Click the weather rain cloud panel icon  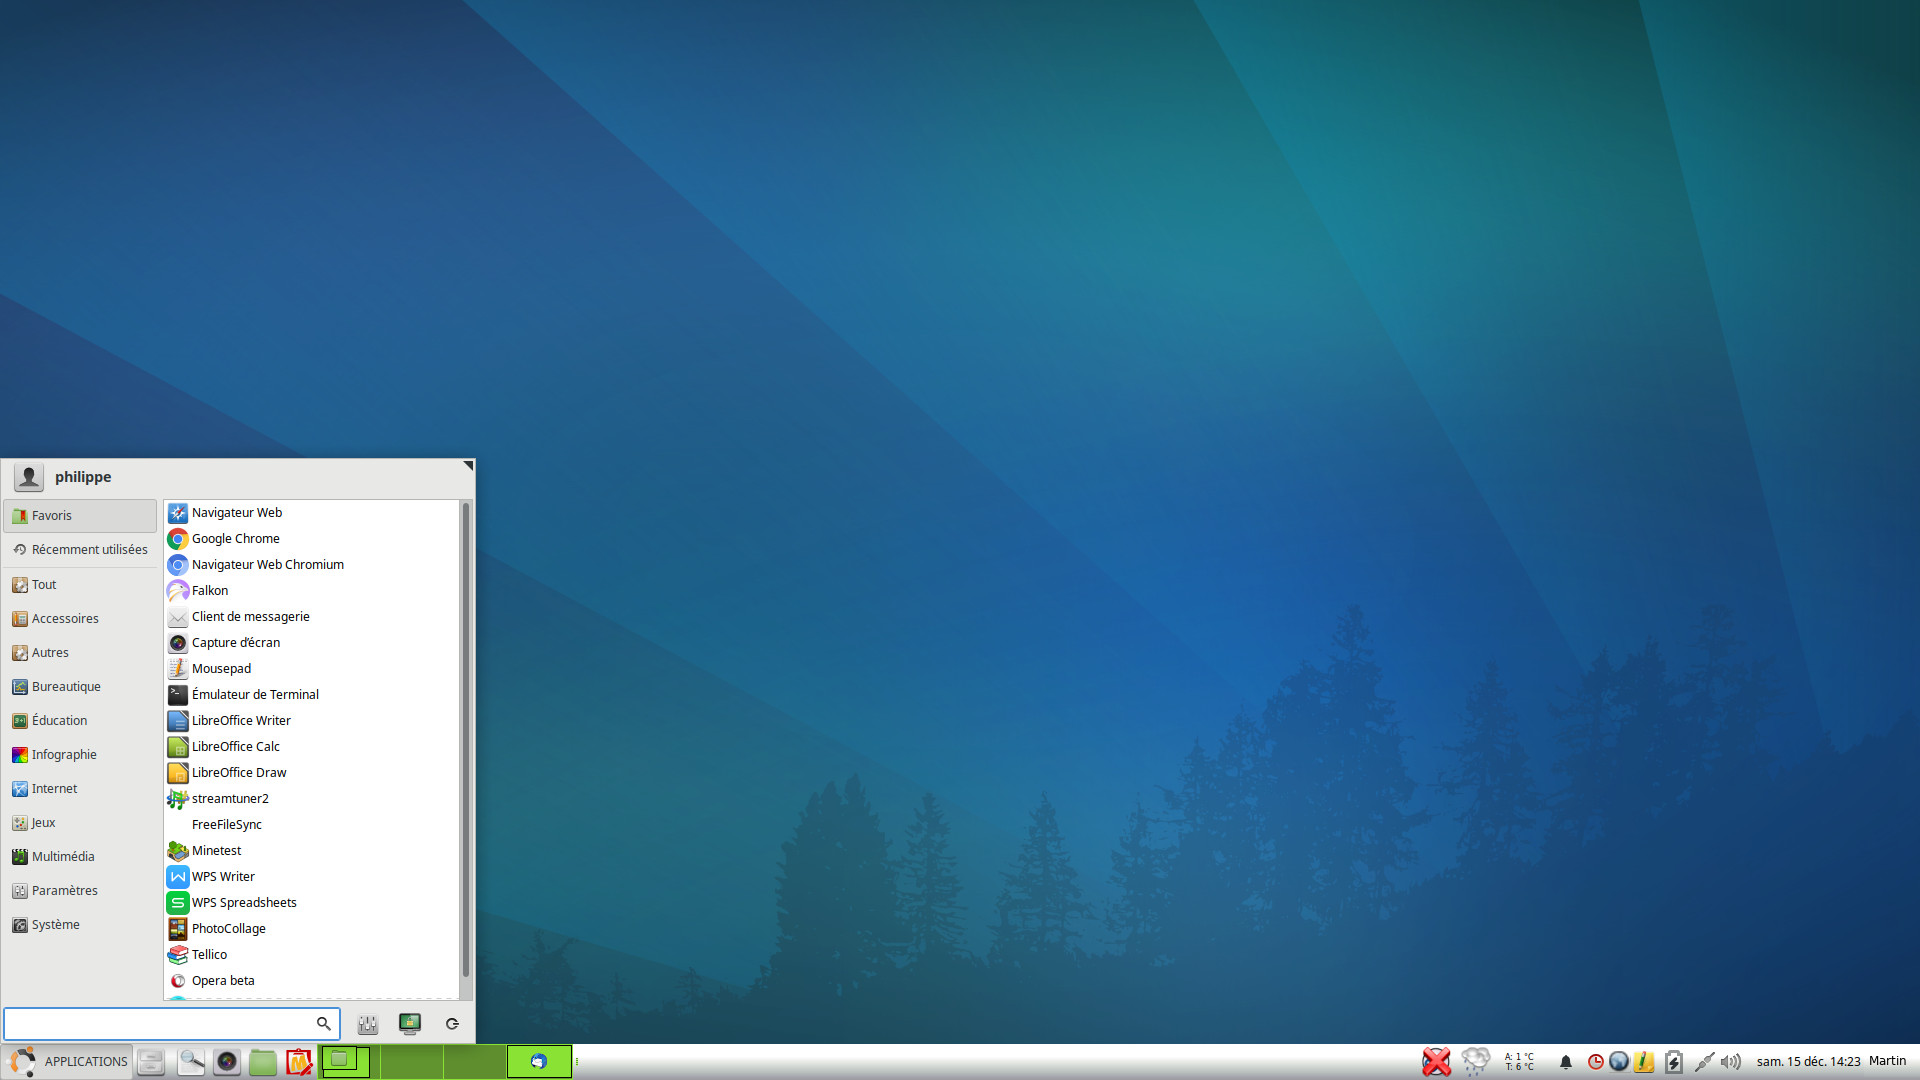pyautogui.click(x=1476, y=1061)
